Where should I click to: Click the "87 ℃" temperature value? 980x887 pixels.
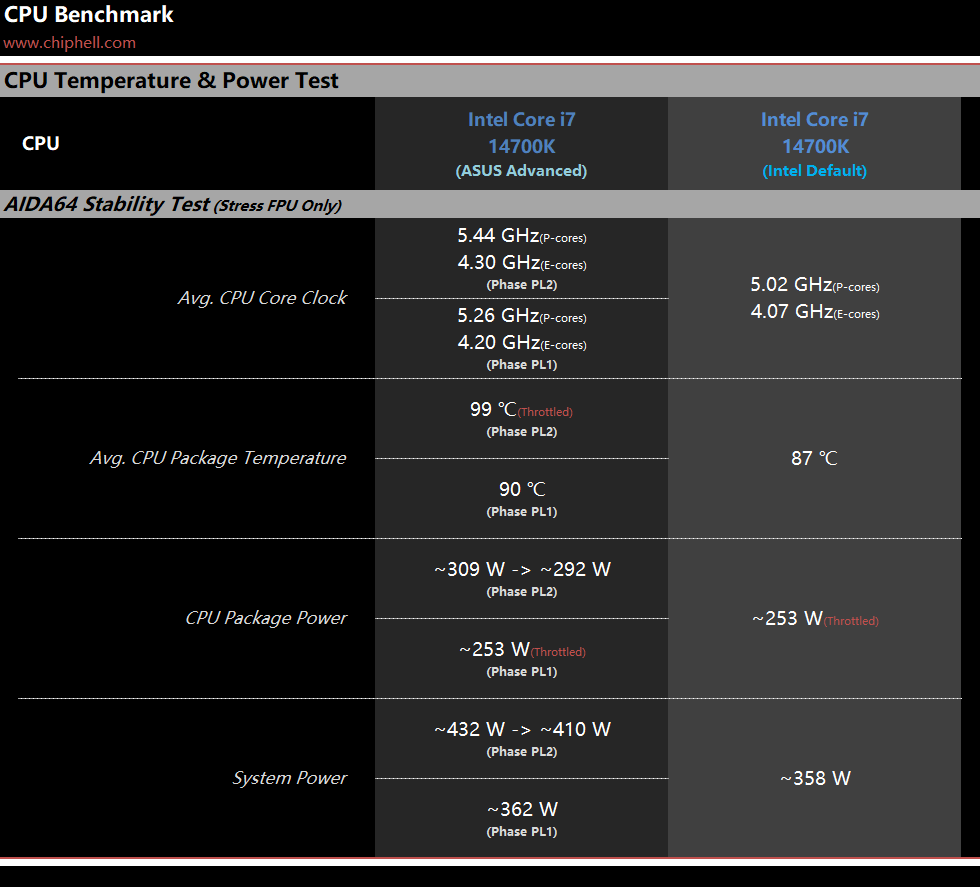point(814,458)
